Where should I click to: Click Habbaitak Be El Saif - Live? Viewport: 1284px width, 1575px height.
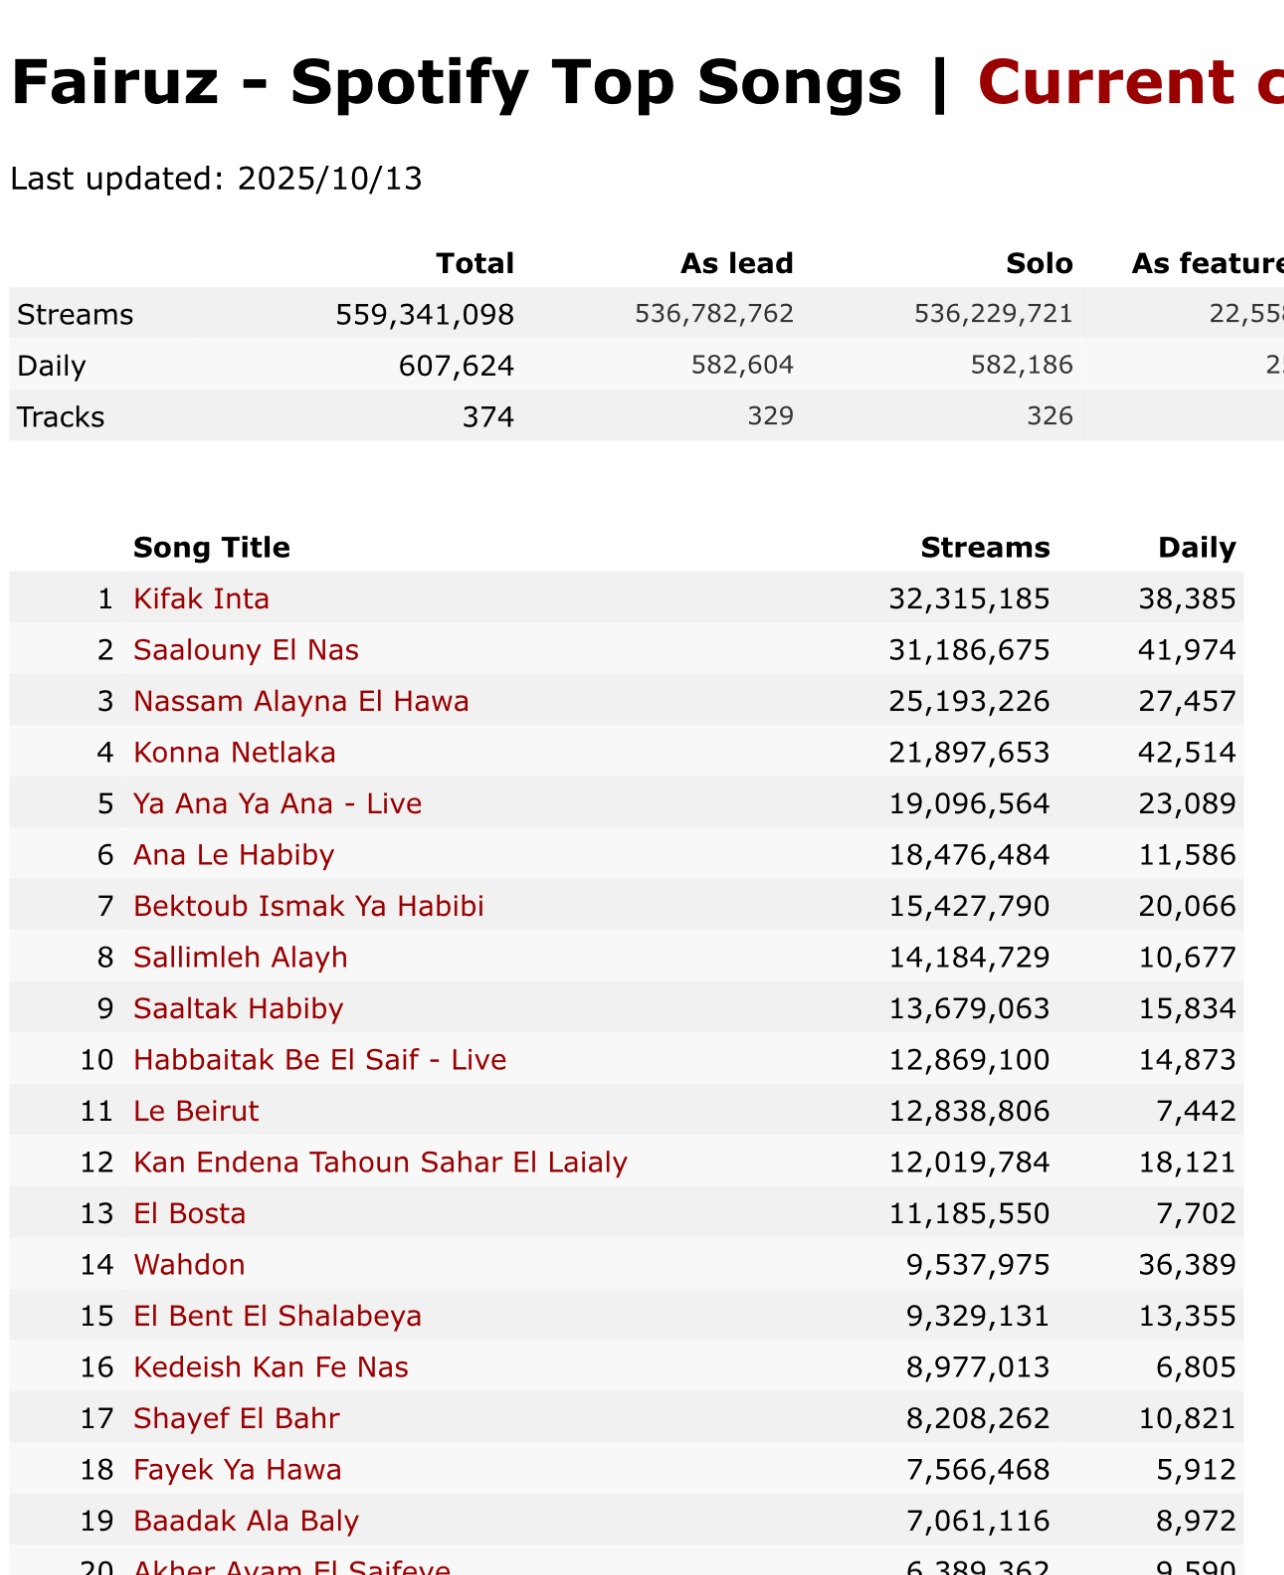point(319,1060)
